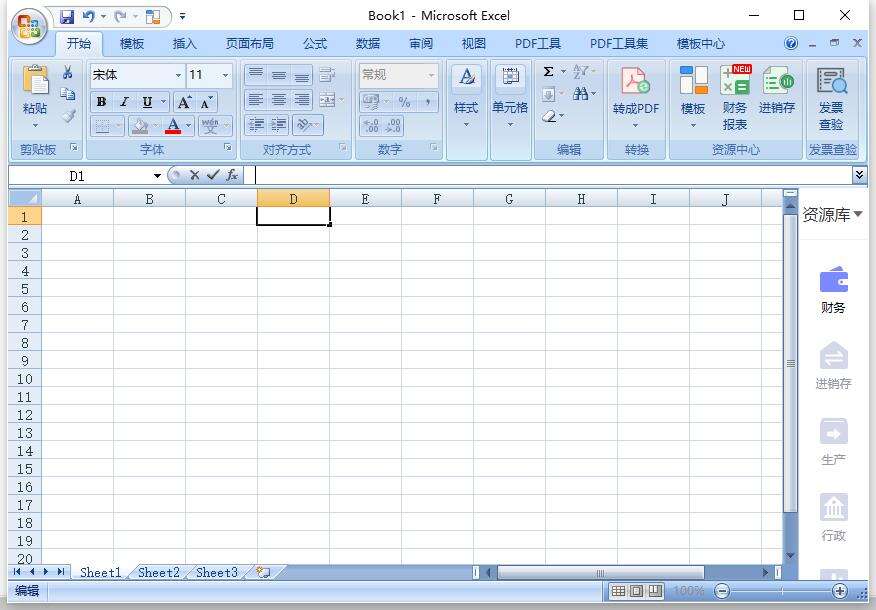Click the insert function fx icon

232,175
